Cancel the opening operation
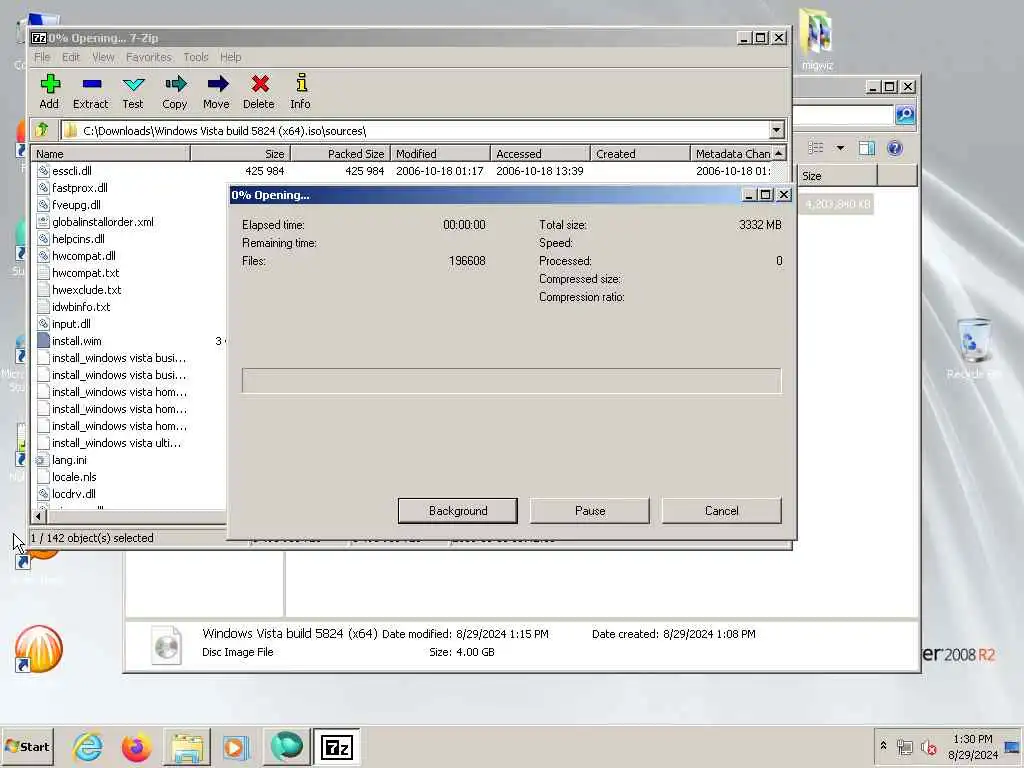Image resolution: width=1024 pixels, height=768 pixels. [x=722, y=511]
